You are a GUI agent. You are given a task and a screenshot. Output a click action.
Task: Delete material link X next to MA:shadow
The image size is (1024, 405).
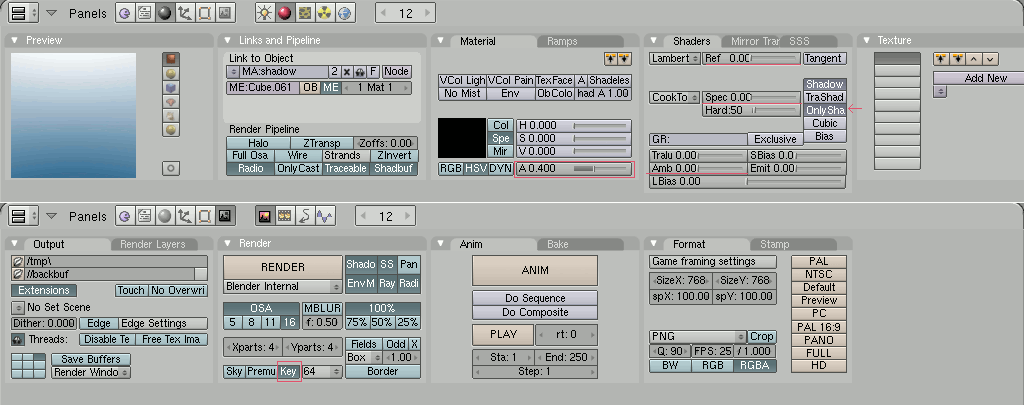pyautogui.click(x=347, y=72)
